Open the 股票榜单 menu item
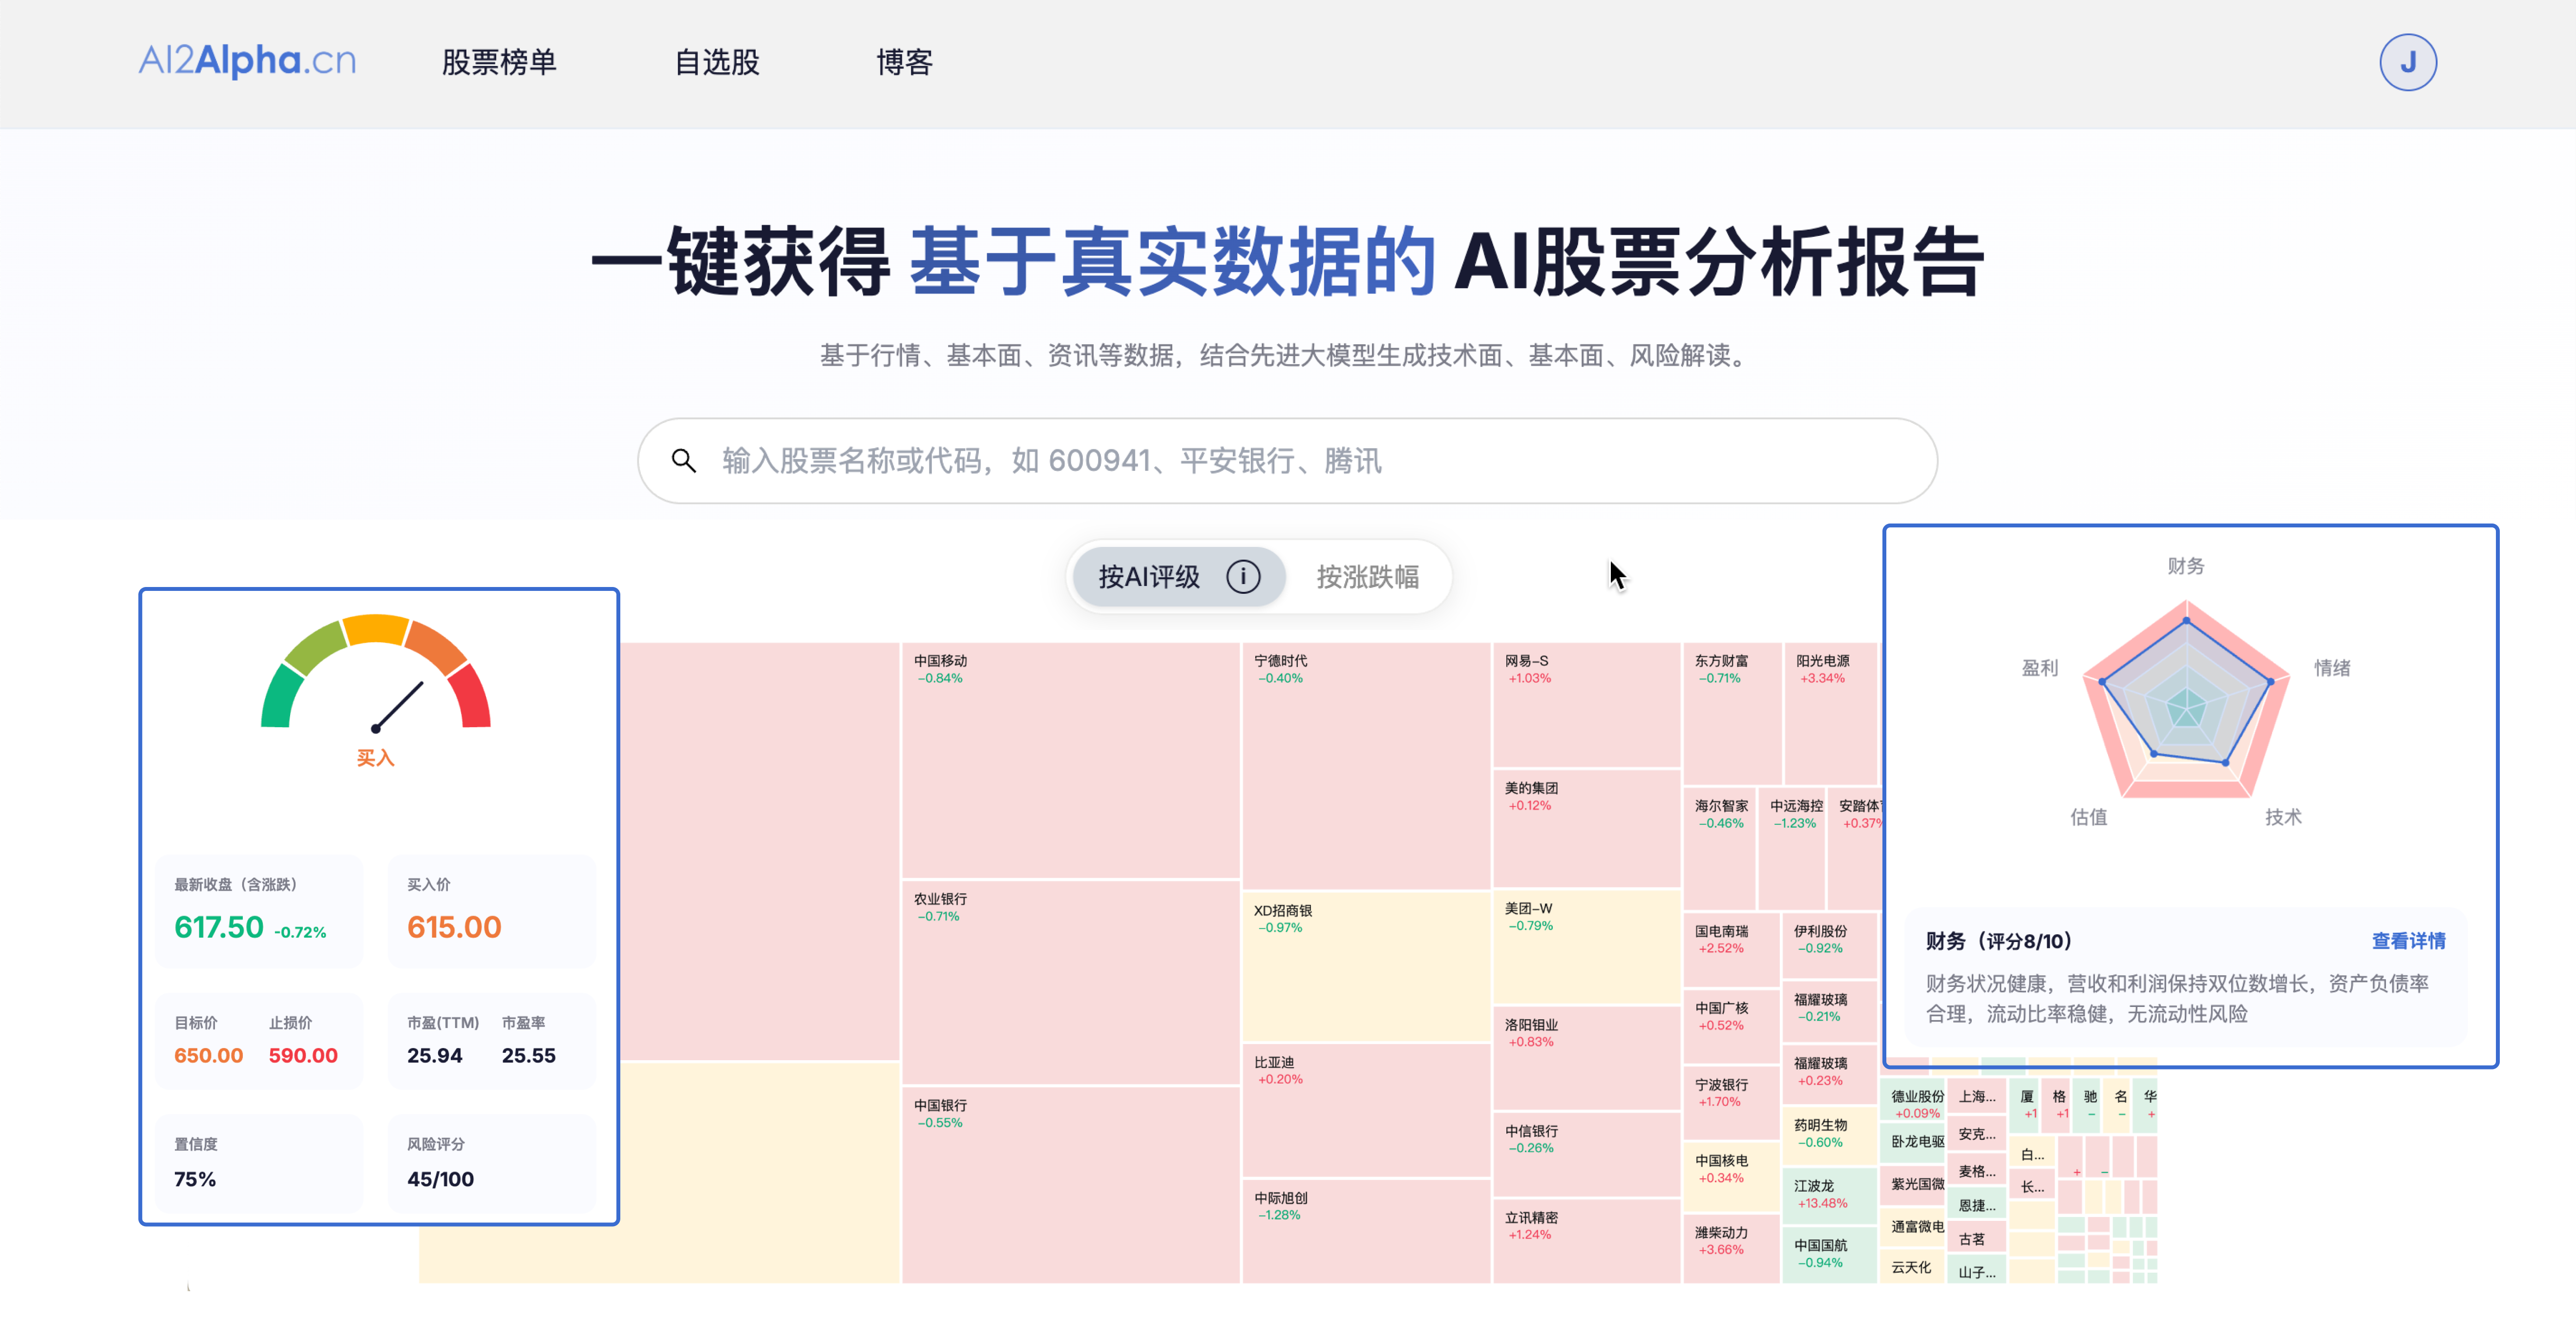Image resolution: width=2576 pixels, height=1341 pixels. click(x=499, y=62)
